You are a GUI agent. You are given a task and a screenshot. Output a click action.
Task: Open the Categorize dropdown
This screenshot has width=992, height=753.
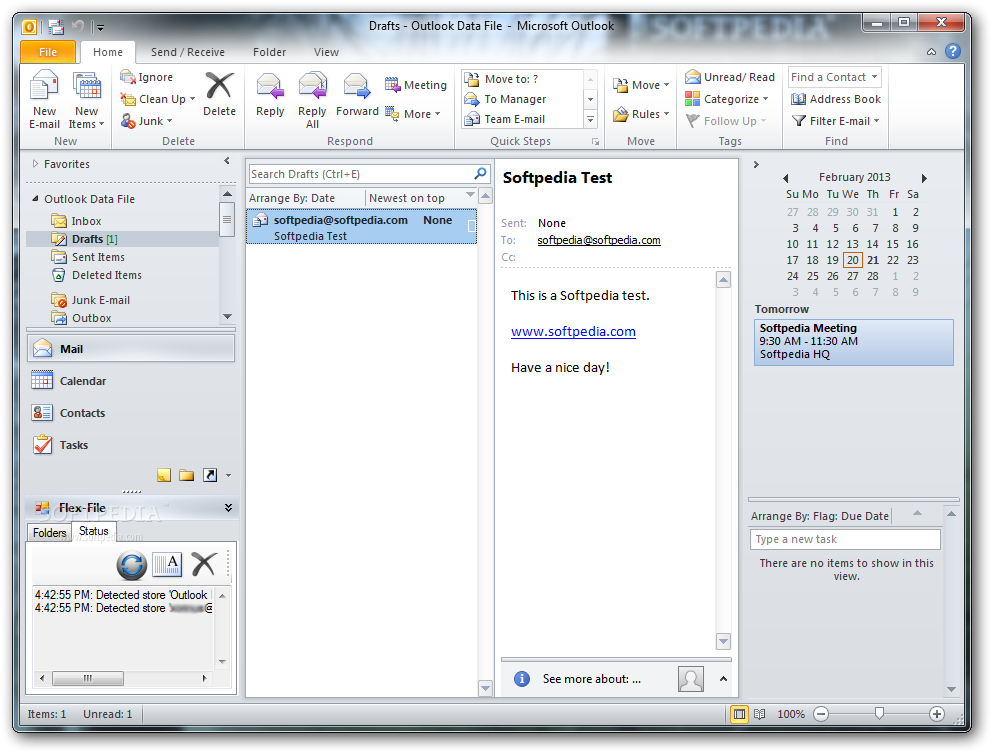[727, 99]
